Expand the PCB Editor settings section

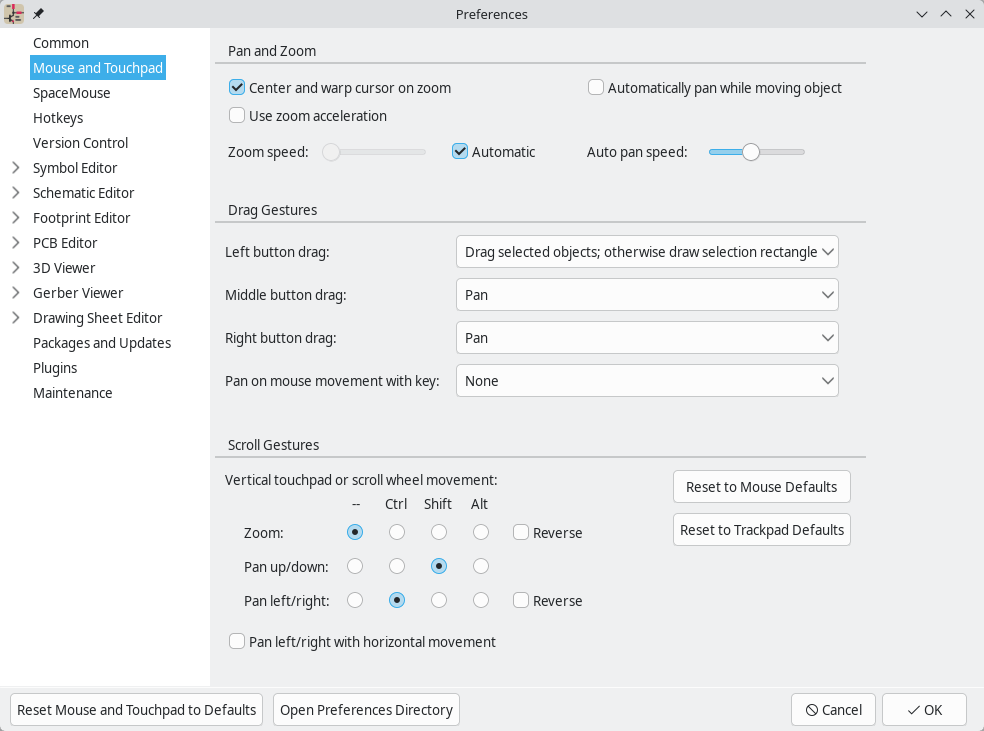point(16,242)
